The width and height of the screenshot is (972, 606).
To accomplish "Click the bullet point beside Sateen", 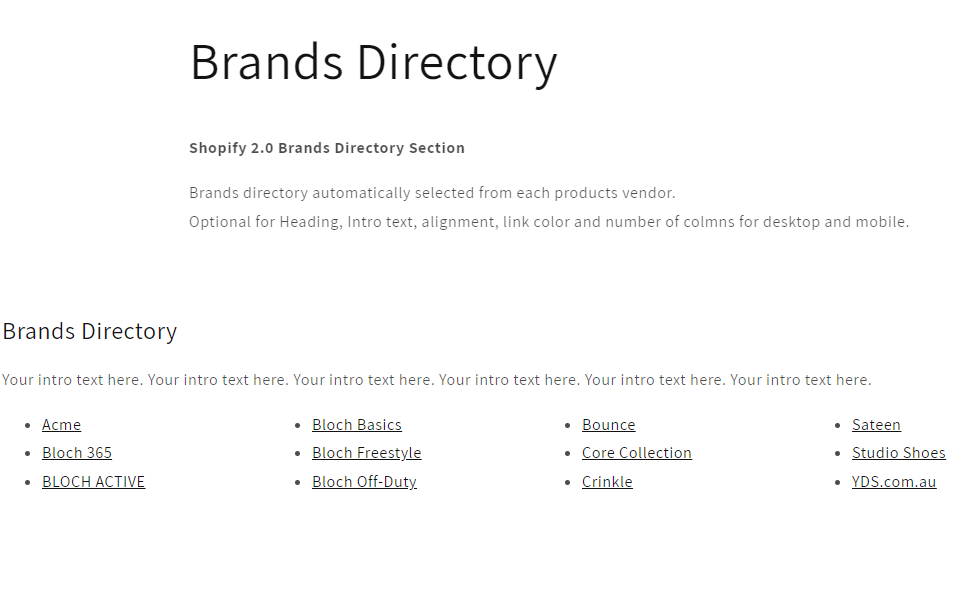I will point(837,426).
